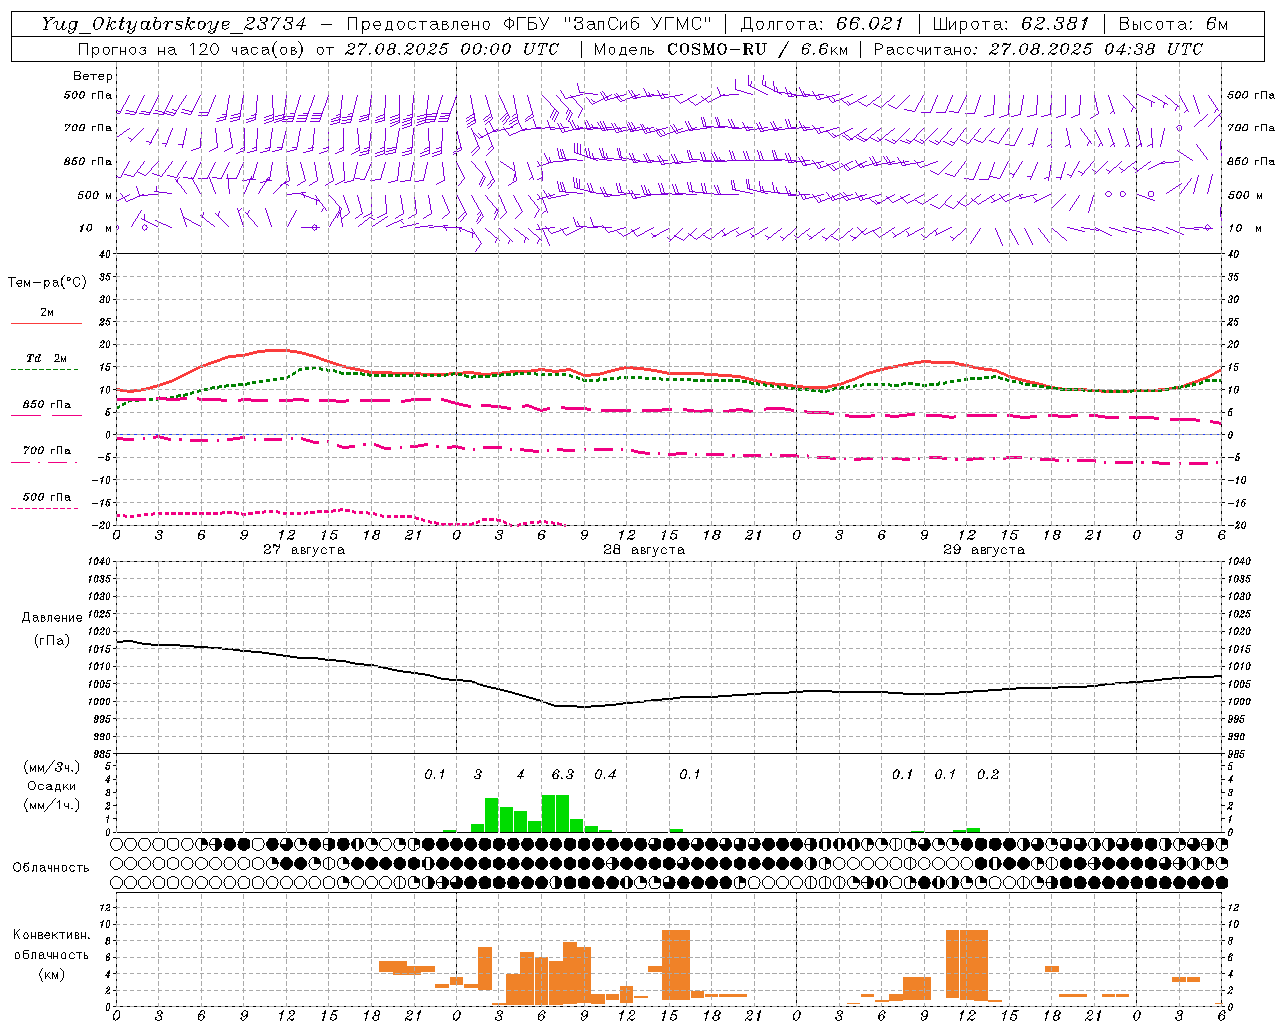Image resolution: width=1280 pixels, height=1024 pixels.
Task: Click the 27 августа date label
Action: point(304,550)
